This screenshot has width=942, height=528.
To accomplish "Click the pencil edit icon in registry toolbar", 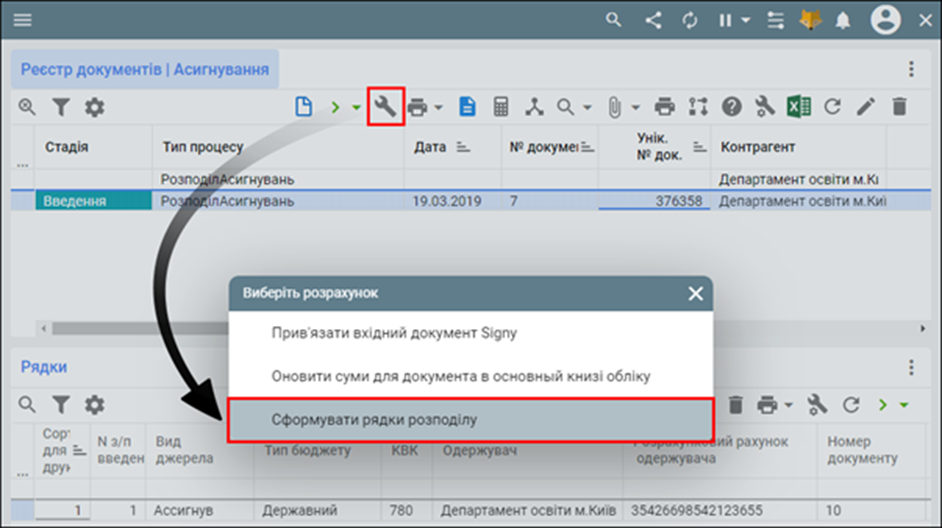I will (866, 107).
